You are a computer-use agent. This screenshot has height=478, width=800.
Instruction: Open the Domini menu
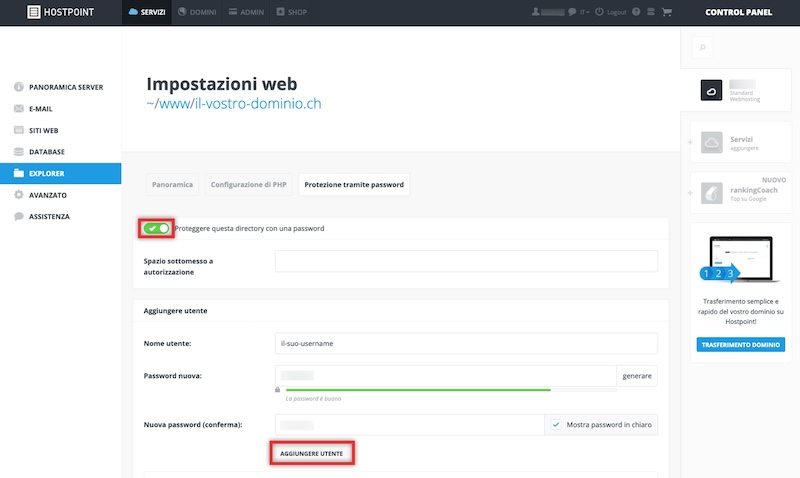point(197,12)
